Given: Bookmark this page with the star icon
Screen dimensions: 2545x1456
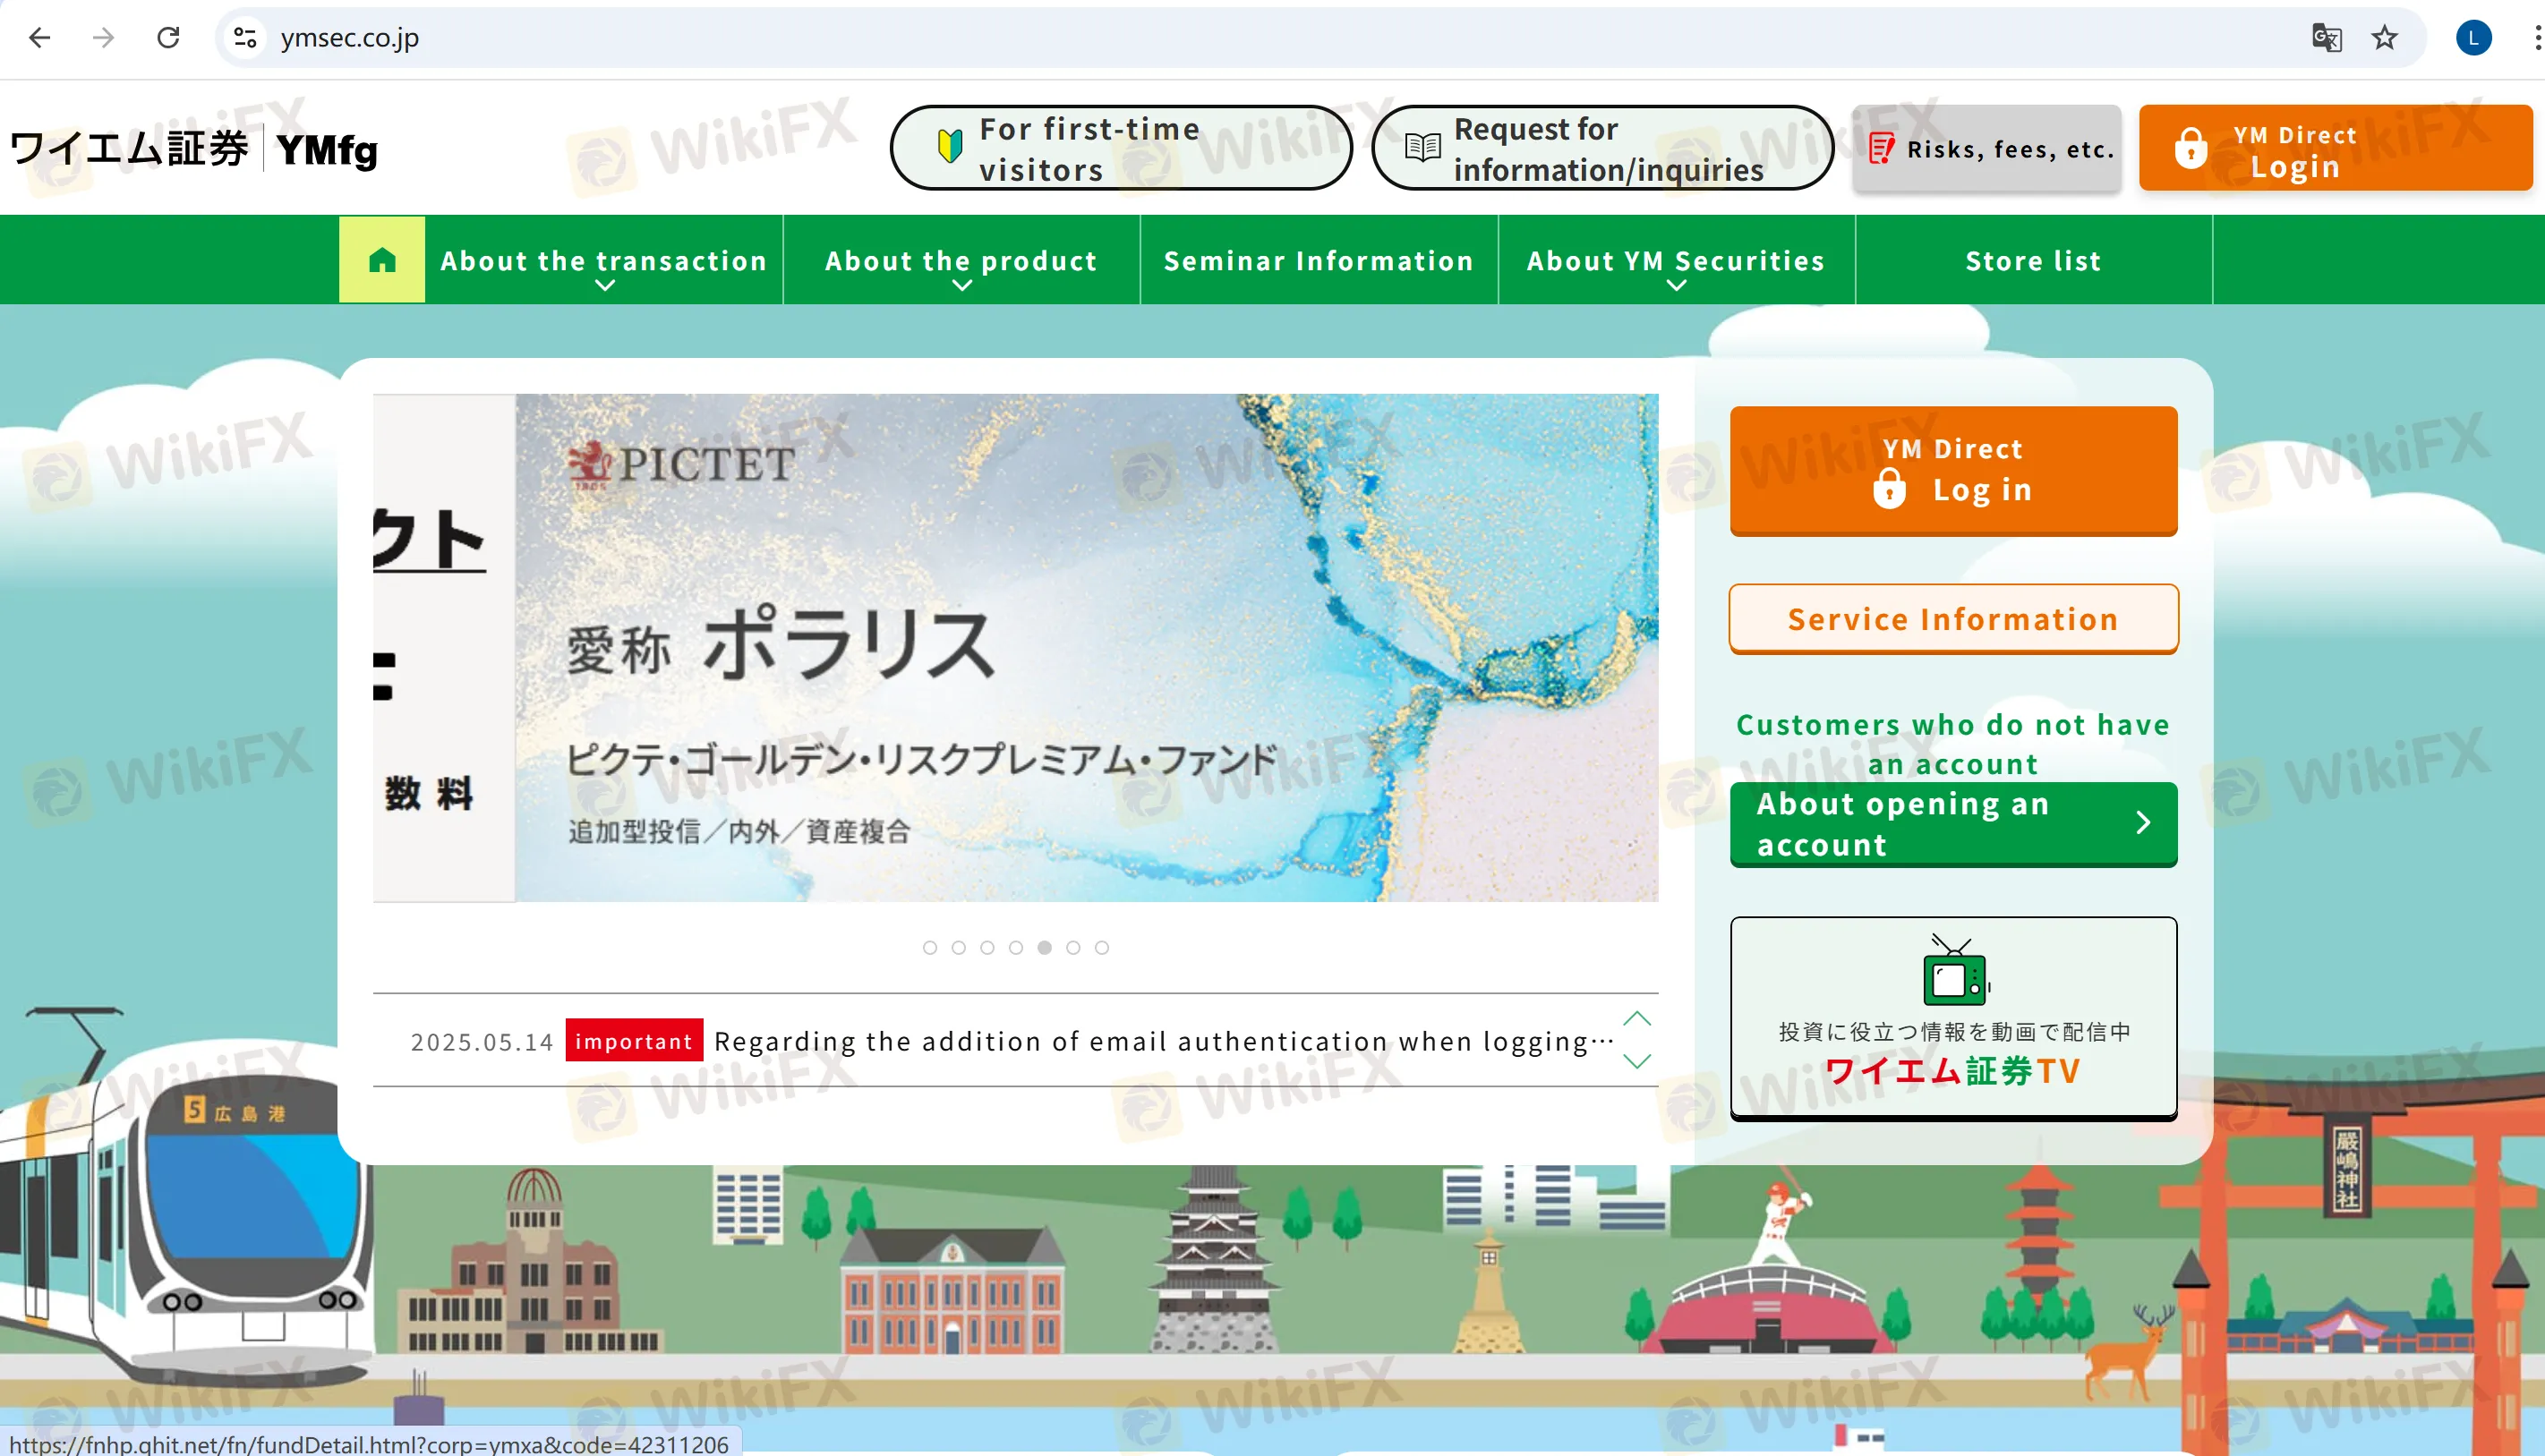Looking at the screenshot, I should click(x=2385, y=38).
